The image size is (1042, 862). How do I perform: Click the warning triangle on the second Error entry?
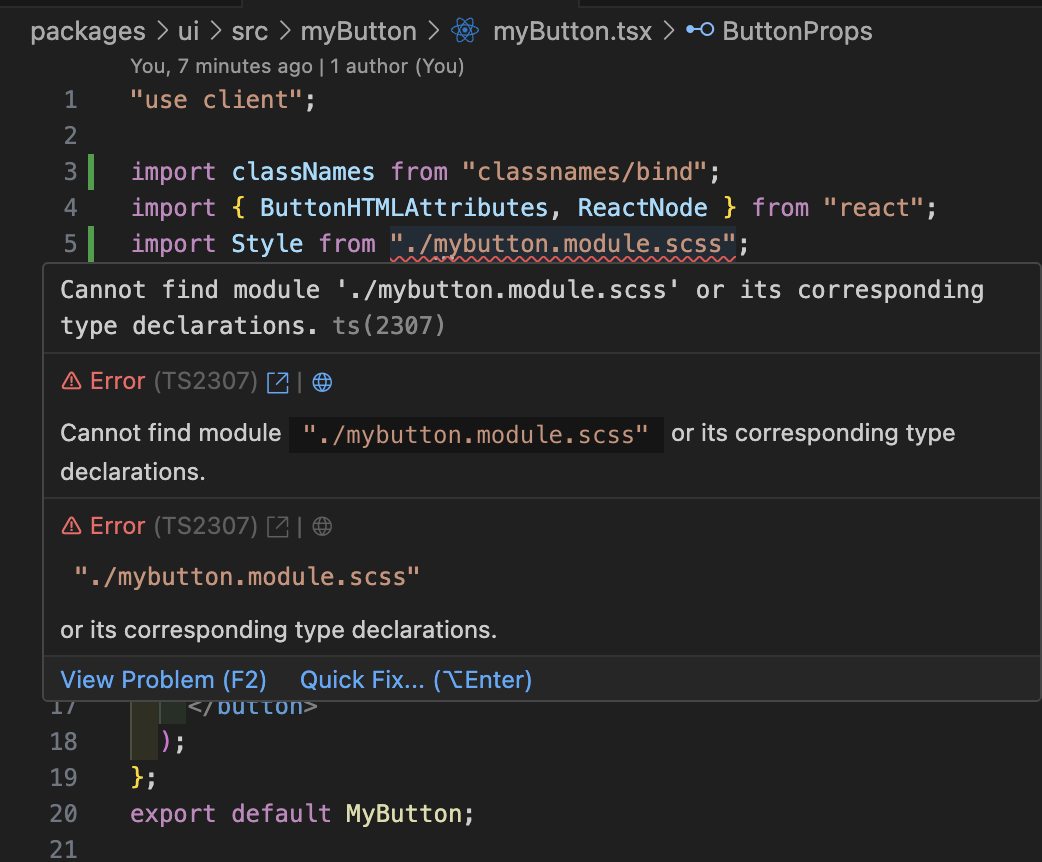coord(74,526)
